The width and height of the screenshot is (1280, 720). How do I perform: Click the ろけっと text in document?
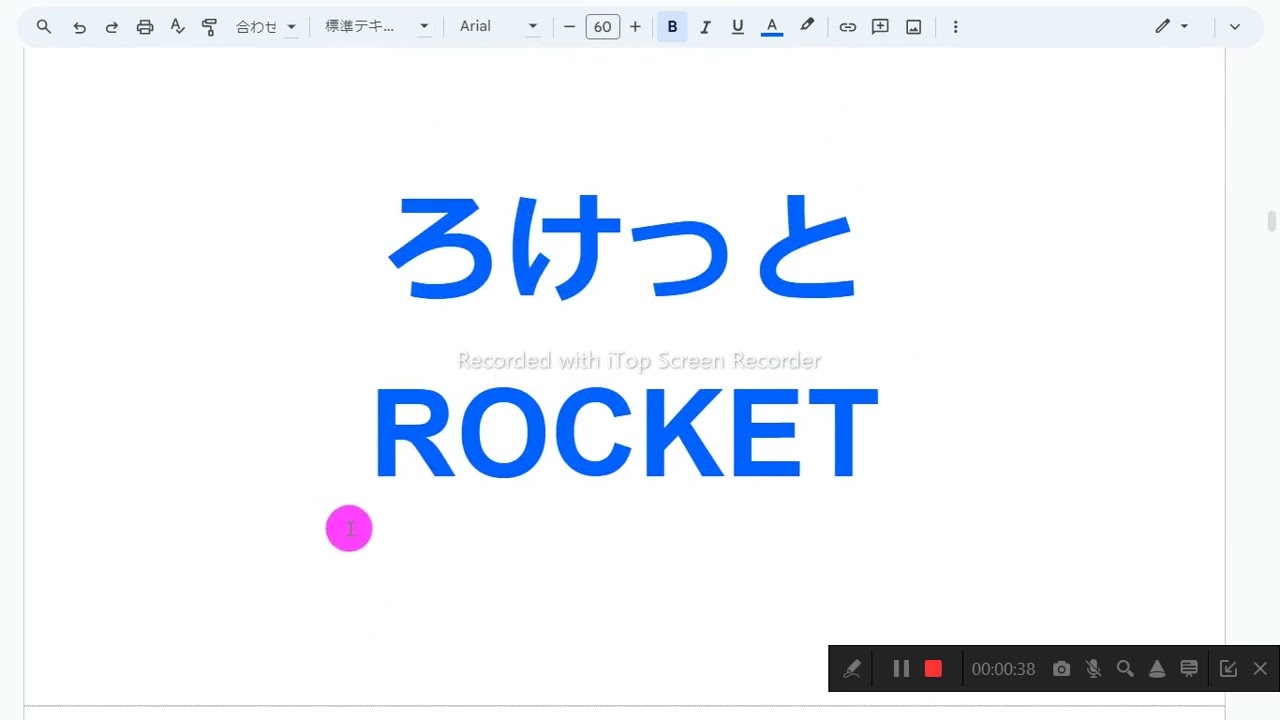click(621, 248)
